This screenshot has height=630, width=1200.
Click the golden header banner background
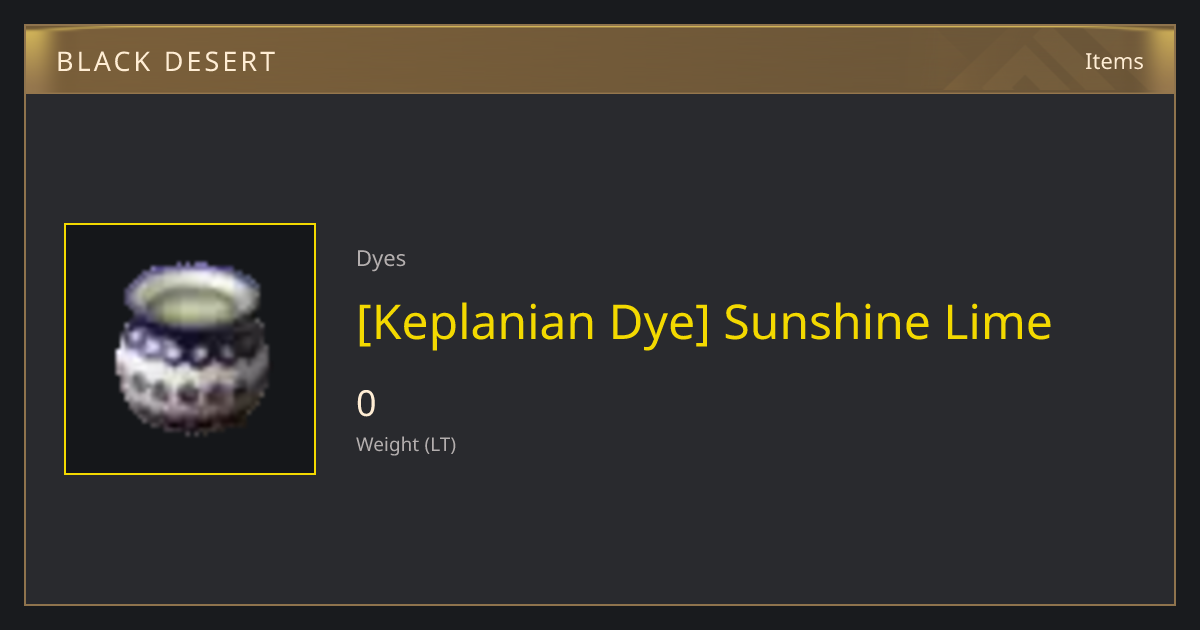pos(600,60)
